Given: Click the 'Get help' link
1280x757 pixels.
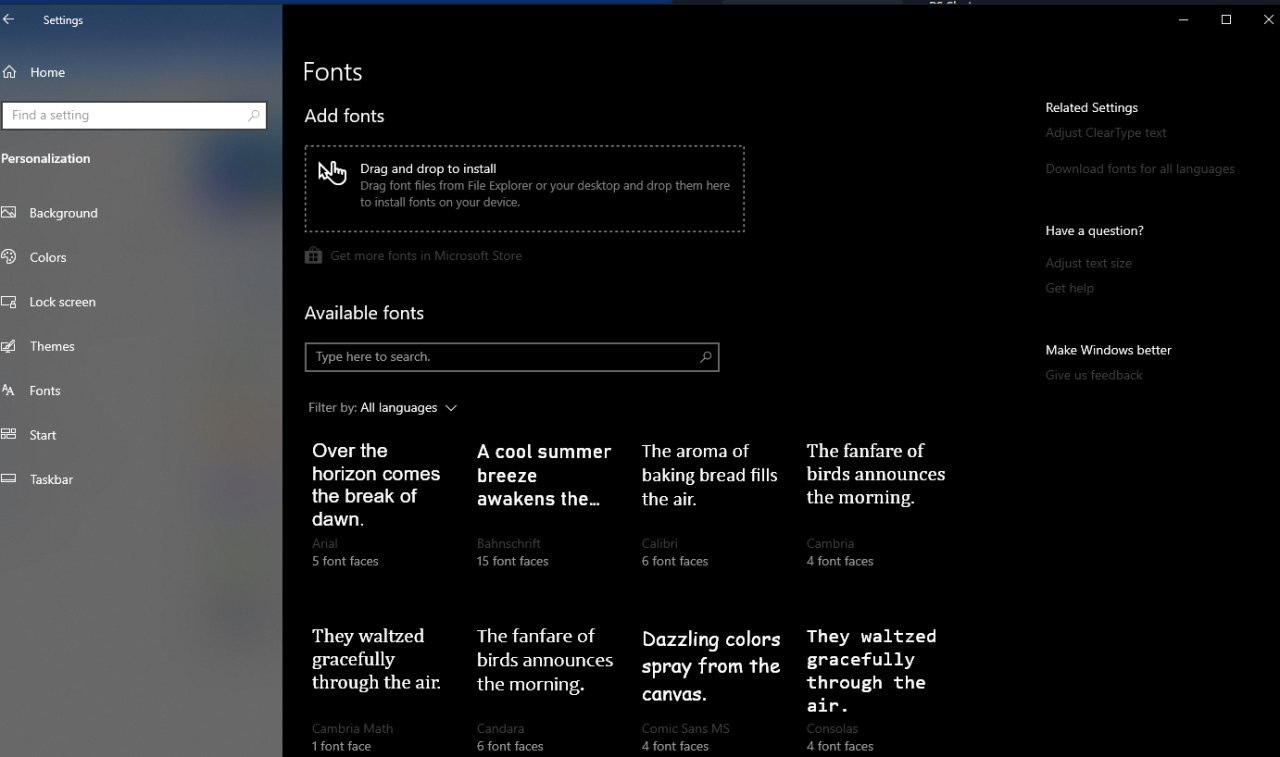Looking at the screenshot, I should click(x=1070, y=289).
